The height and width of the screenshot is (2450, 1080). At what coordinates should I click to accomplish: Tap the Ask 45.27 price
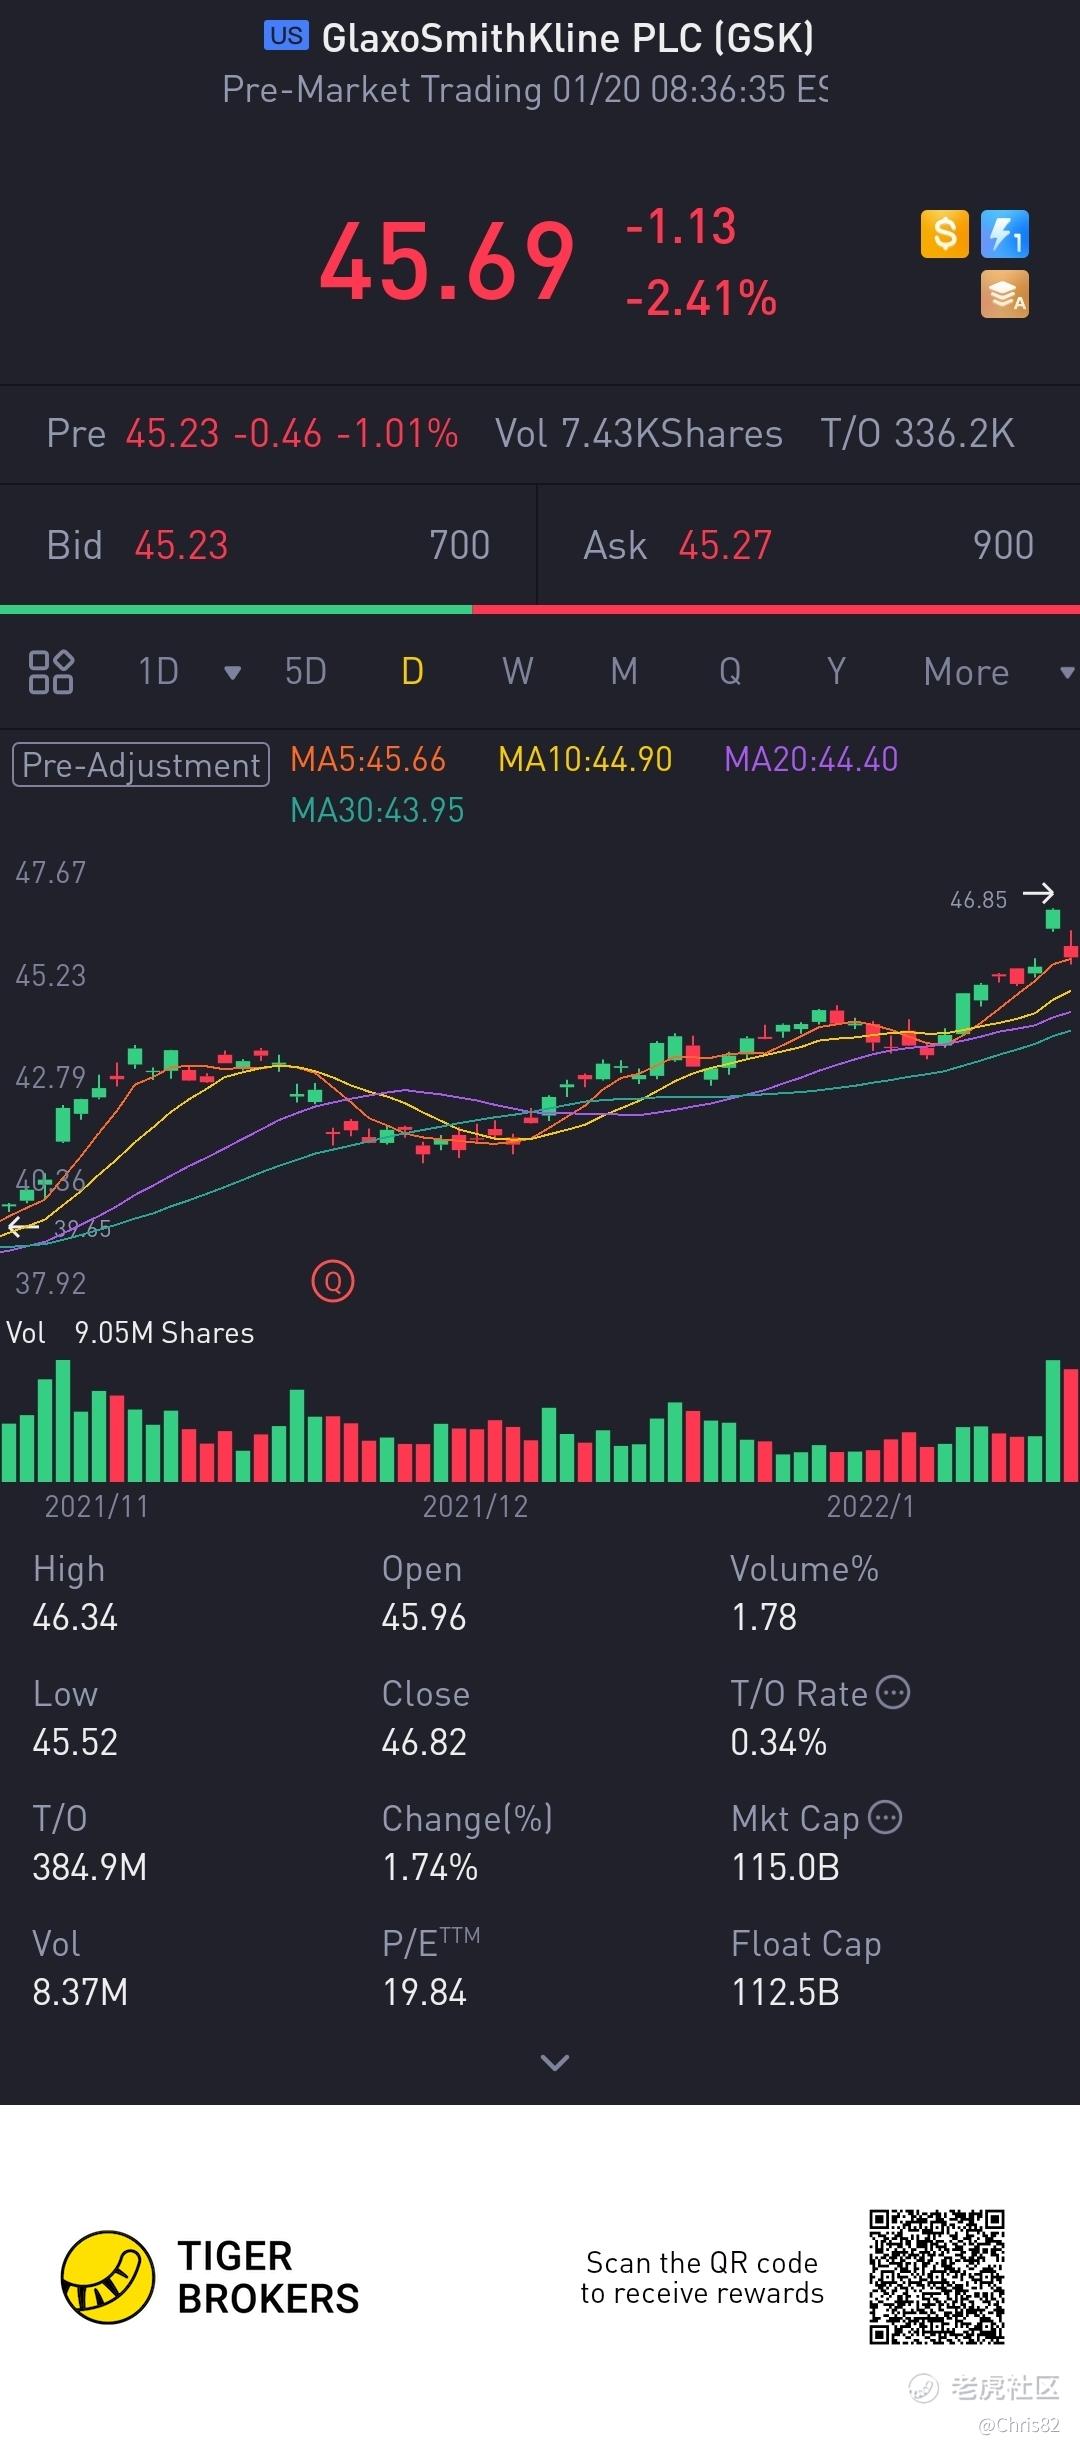coord(725,545)
